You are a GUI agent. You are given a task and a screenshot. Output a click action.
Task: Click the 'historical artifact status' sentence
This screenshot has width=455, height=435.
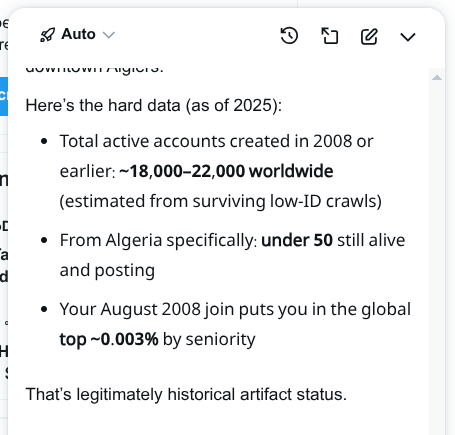click(186, 394)
